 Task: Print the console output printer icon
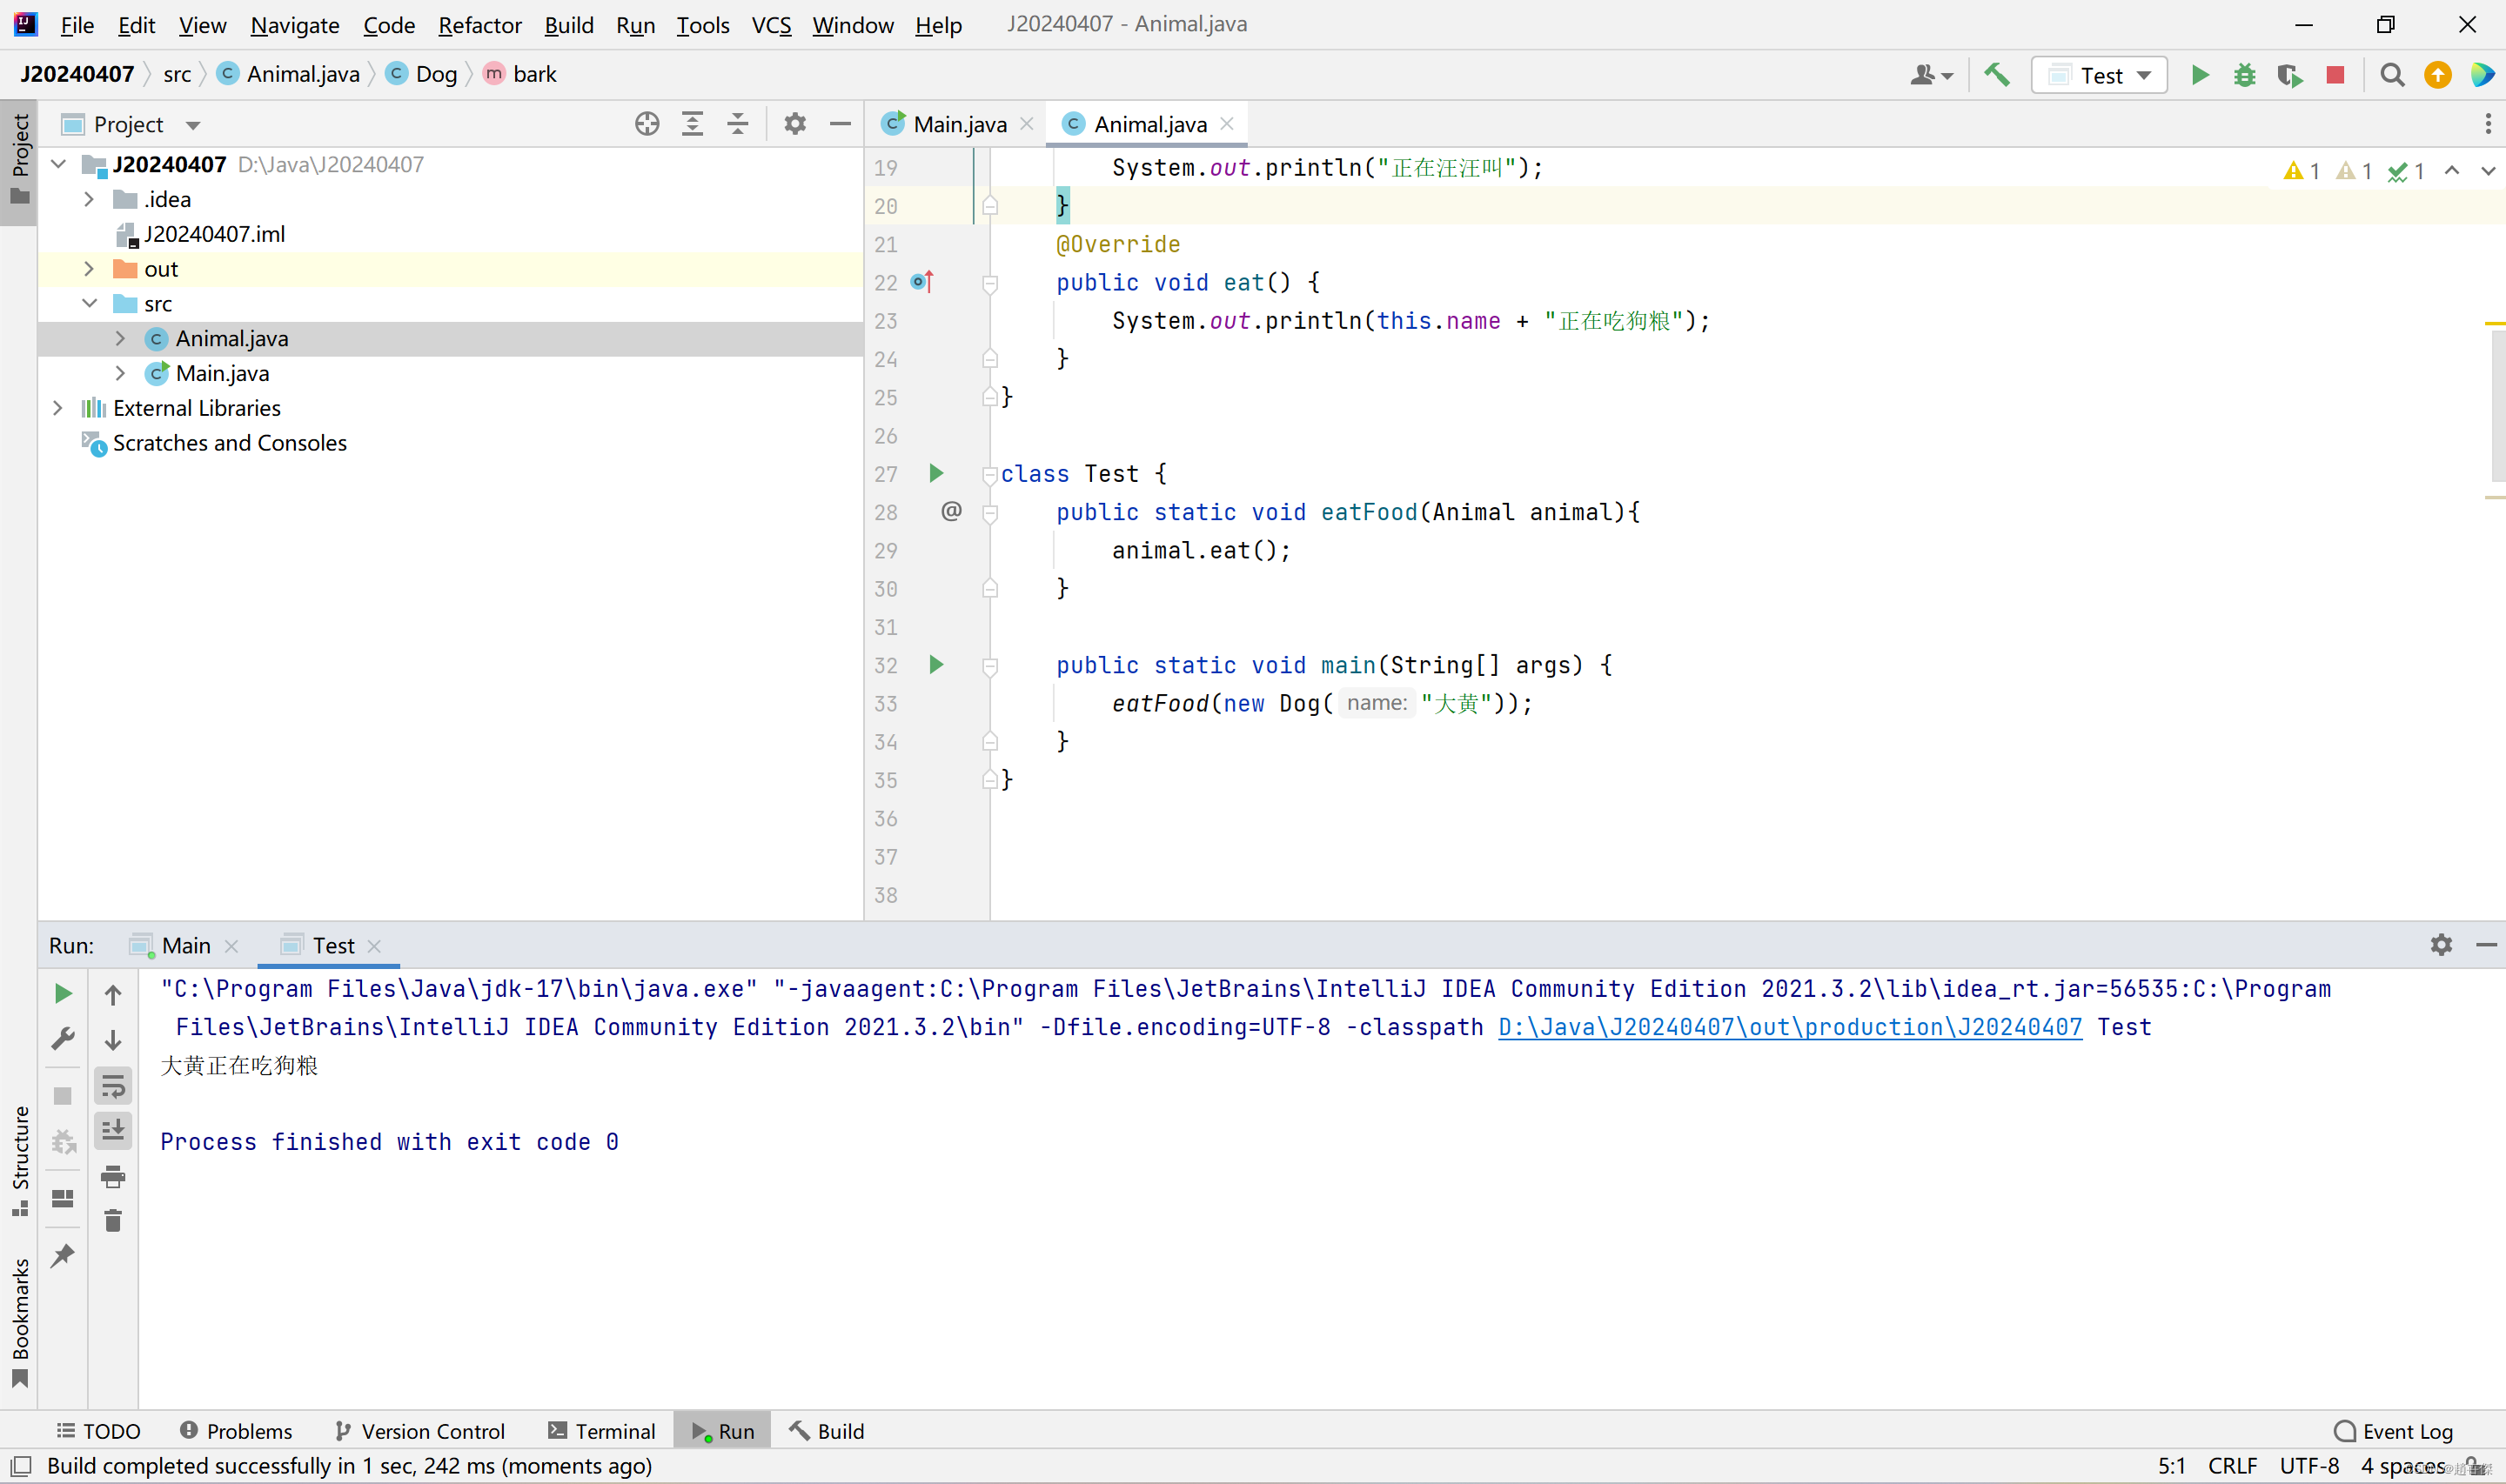pyautogui.click(x=113, y=1177)
